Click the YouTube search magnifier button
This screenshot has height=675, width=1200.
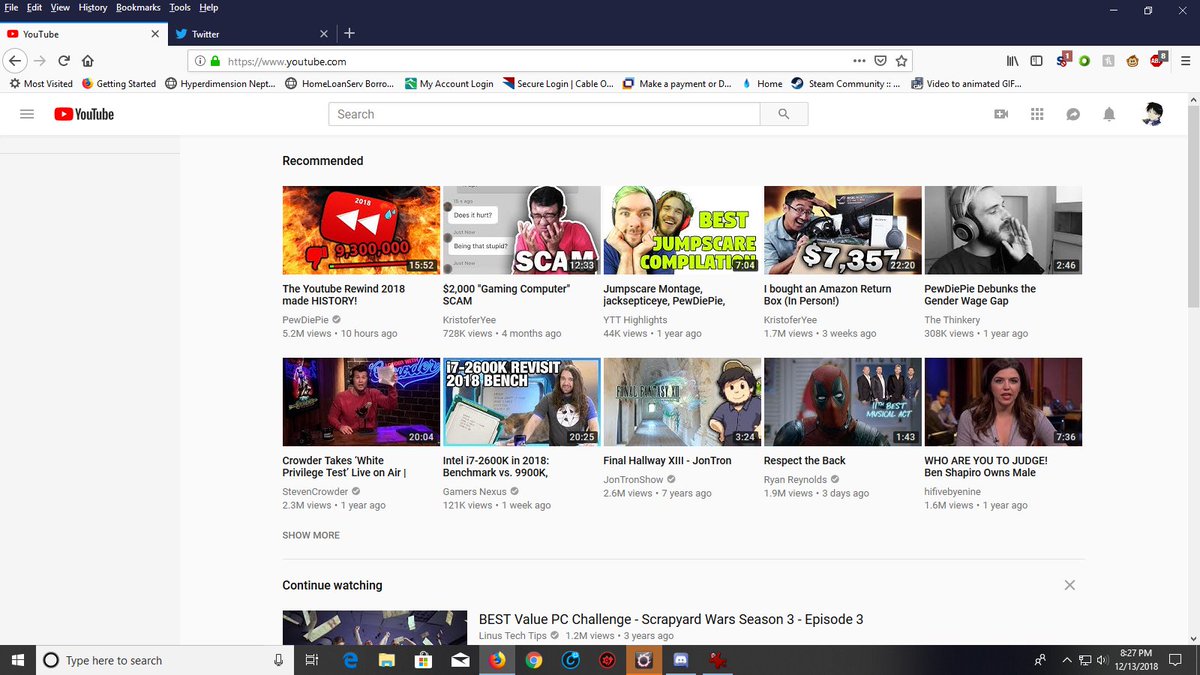pos(783,114)
